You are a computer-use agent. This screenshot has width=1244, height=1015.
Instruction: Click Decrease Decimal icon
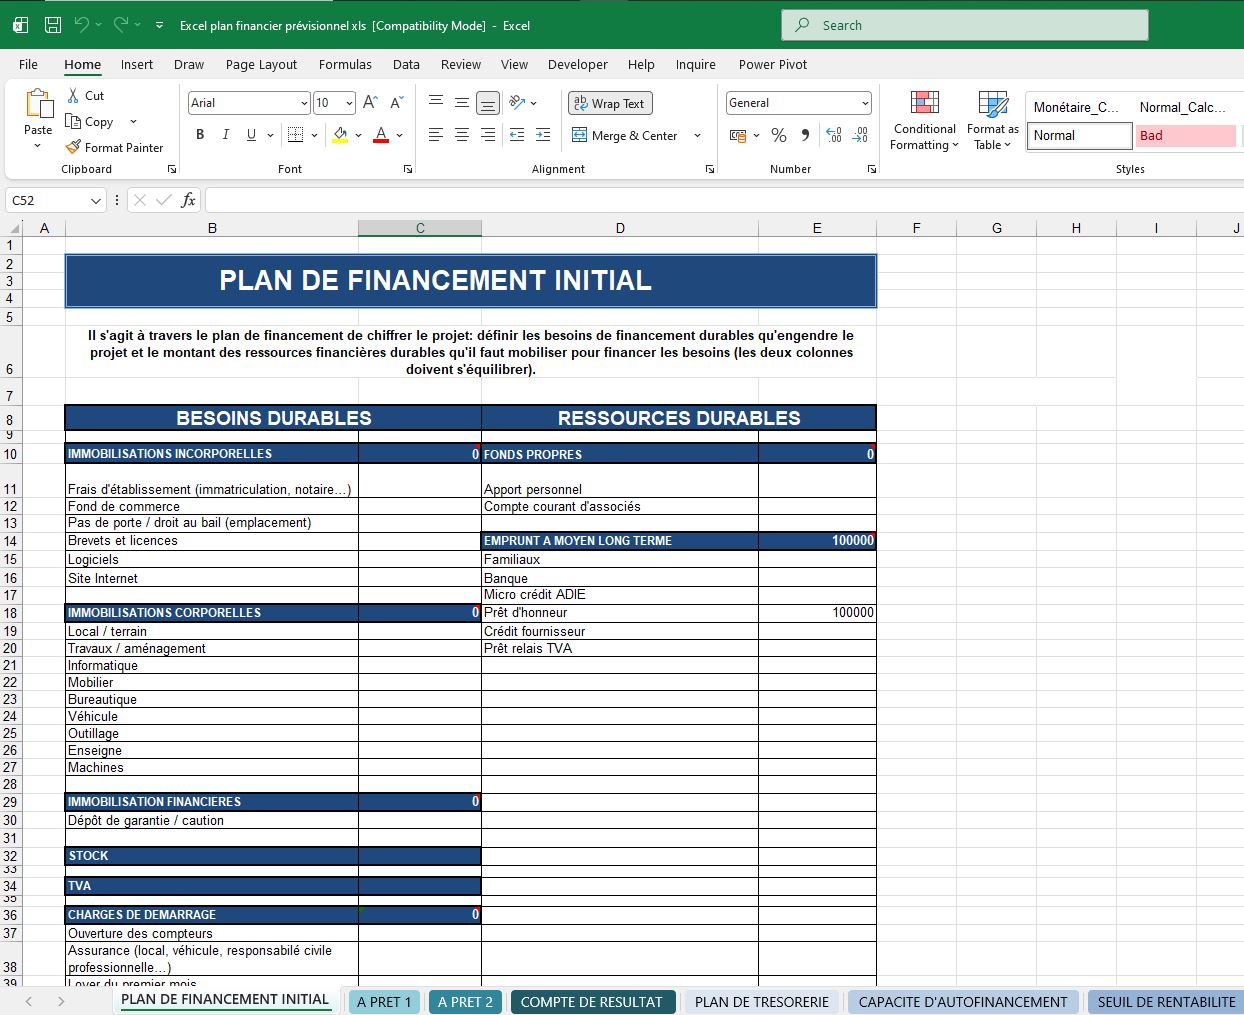(x=860, y=135)
